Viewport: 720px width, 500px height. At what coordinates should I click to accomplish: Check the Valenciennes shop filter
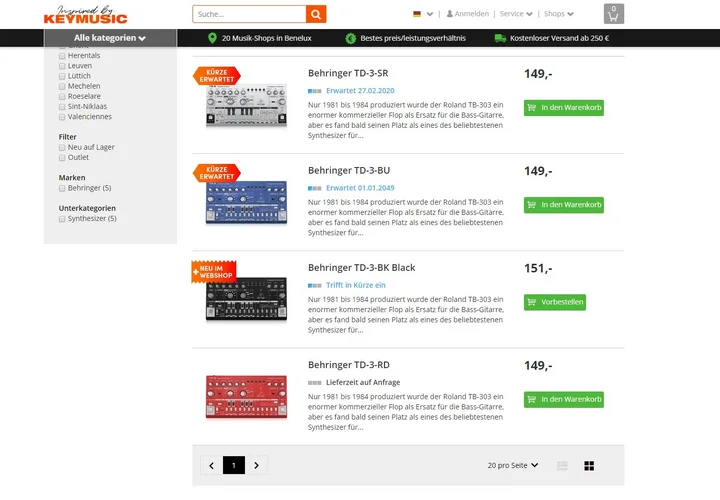pos(62,117)
